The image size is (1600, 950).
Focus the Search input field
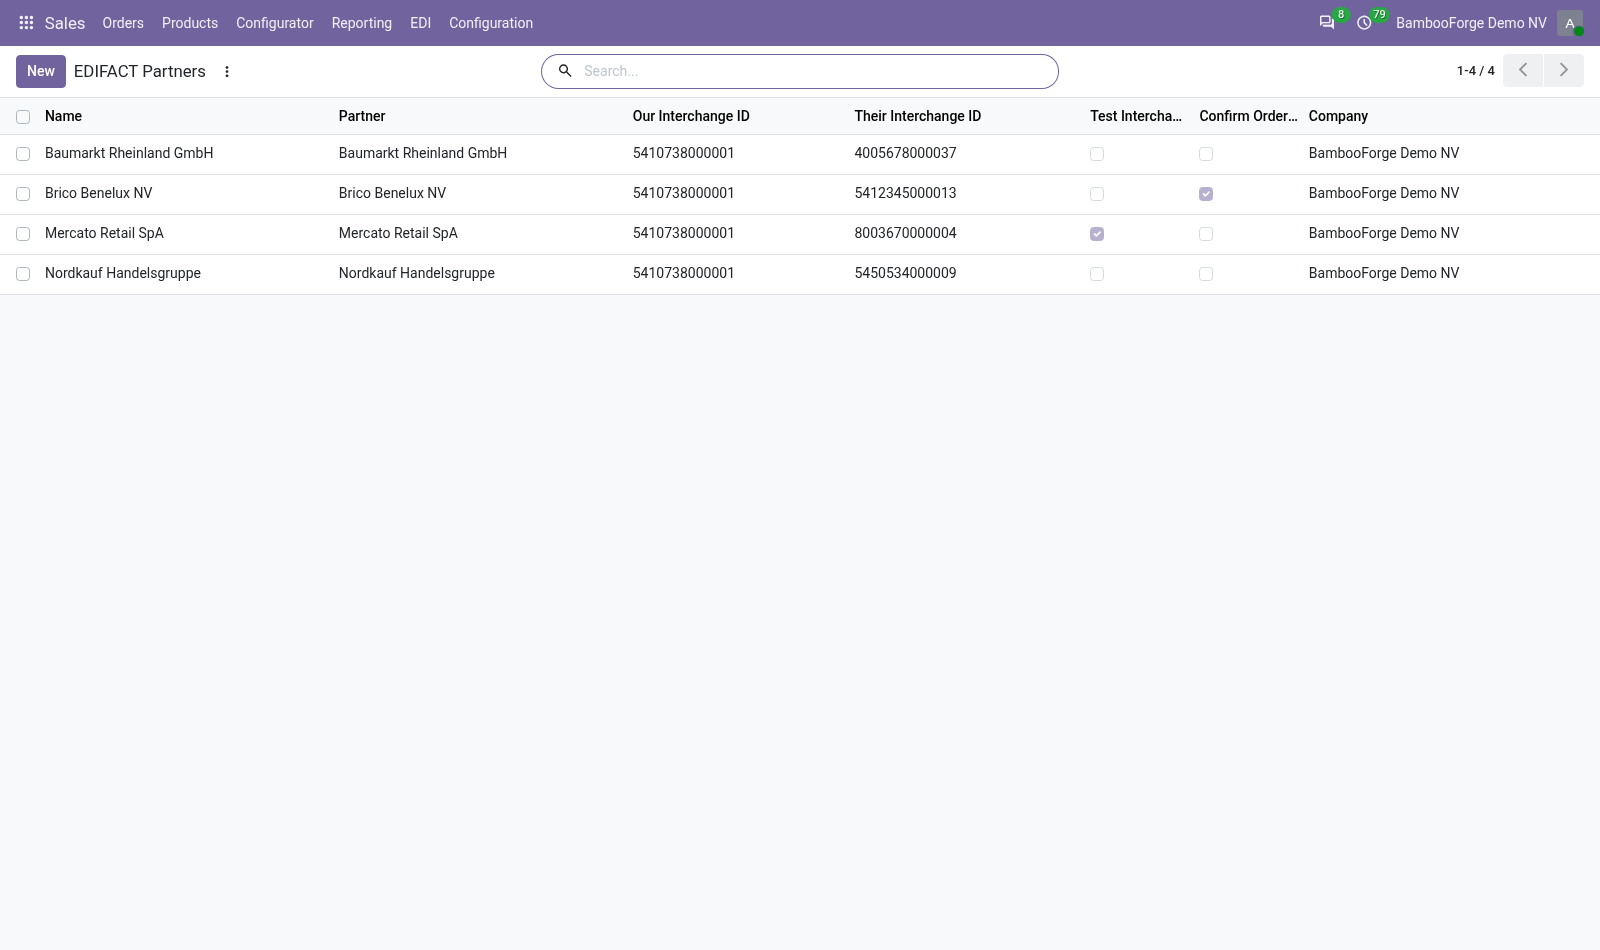point(815,71)
